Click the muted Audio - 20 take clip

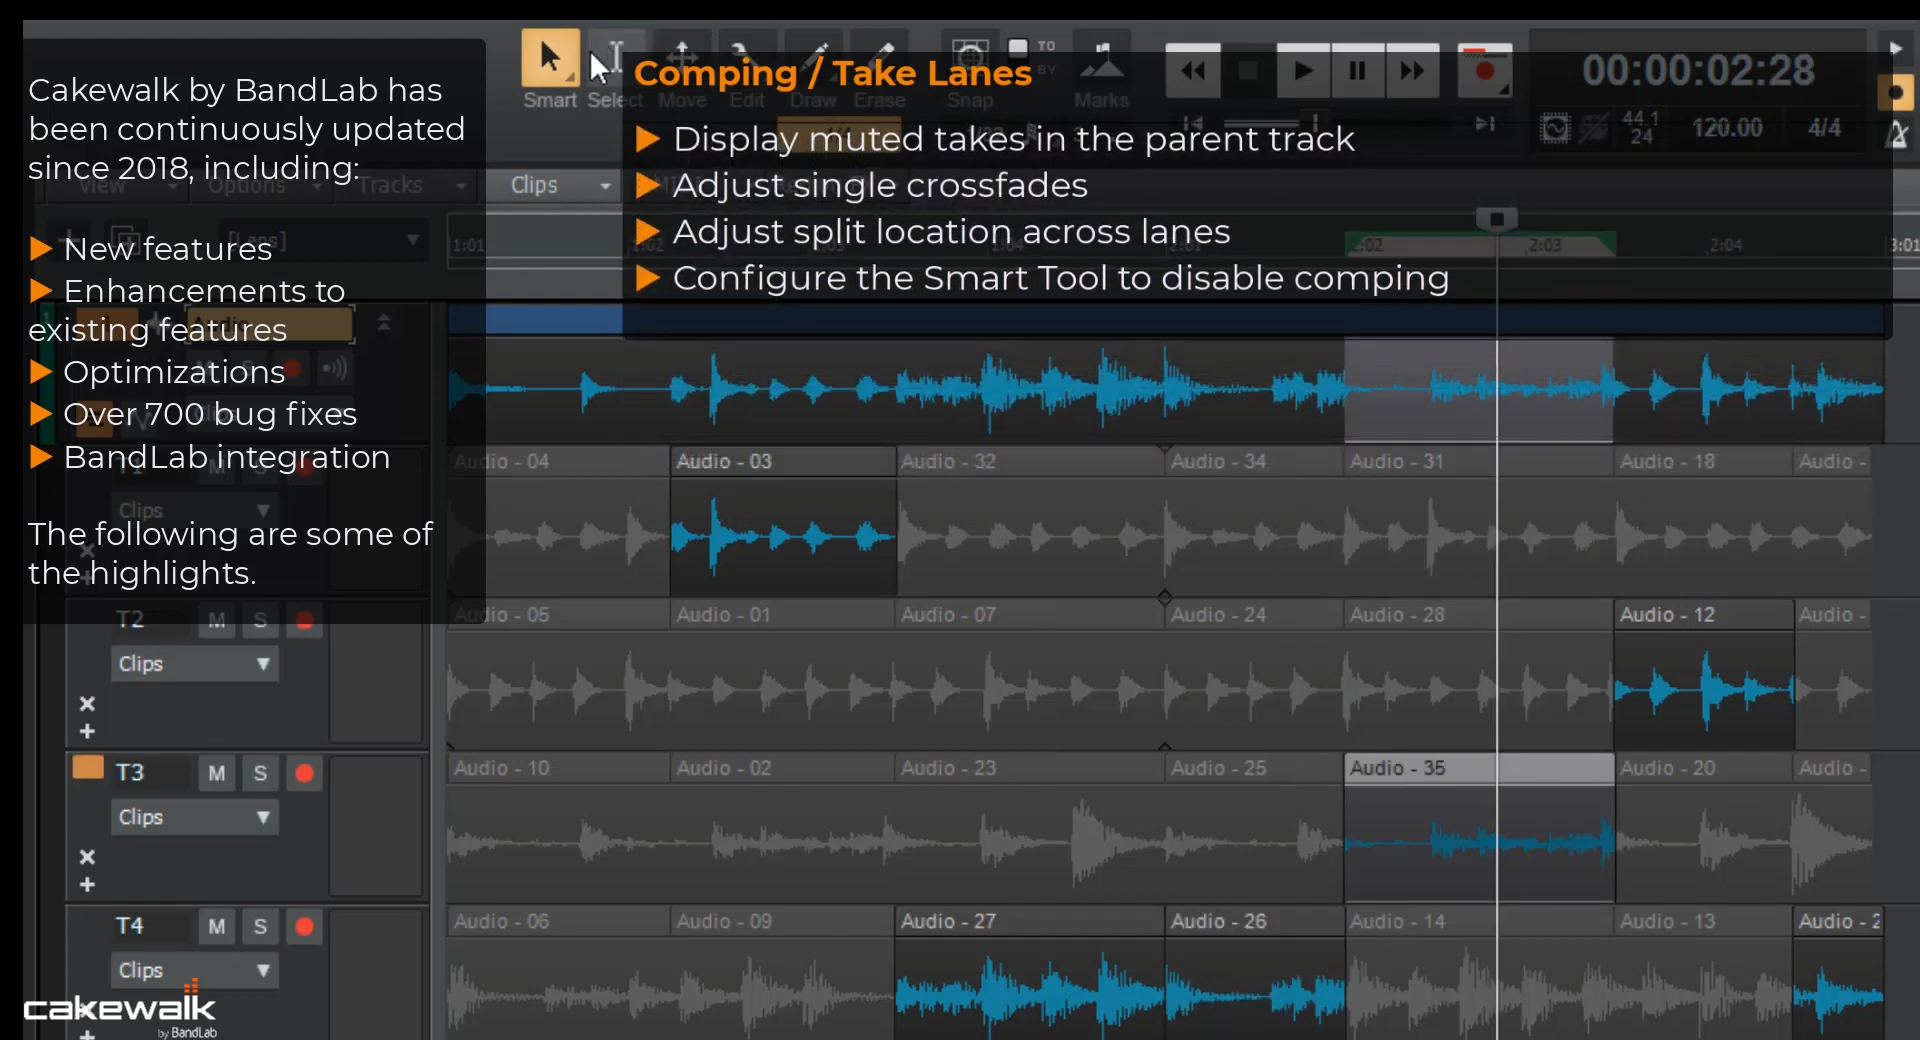point(1703,828)
